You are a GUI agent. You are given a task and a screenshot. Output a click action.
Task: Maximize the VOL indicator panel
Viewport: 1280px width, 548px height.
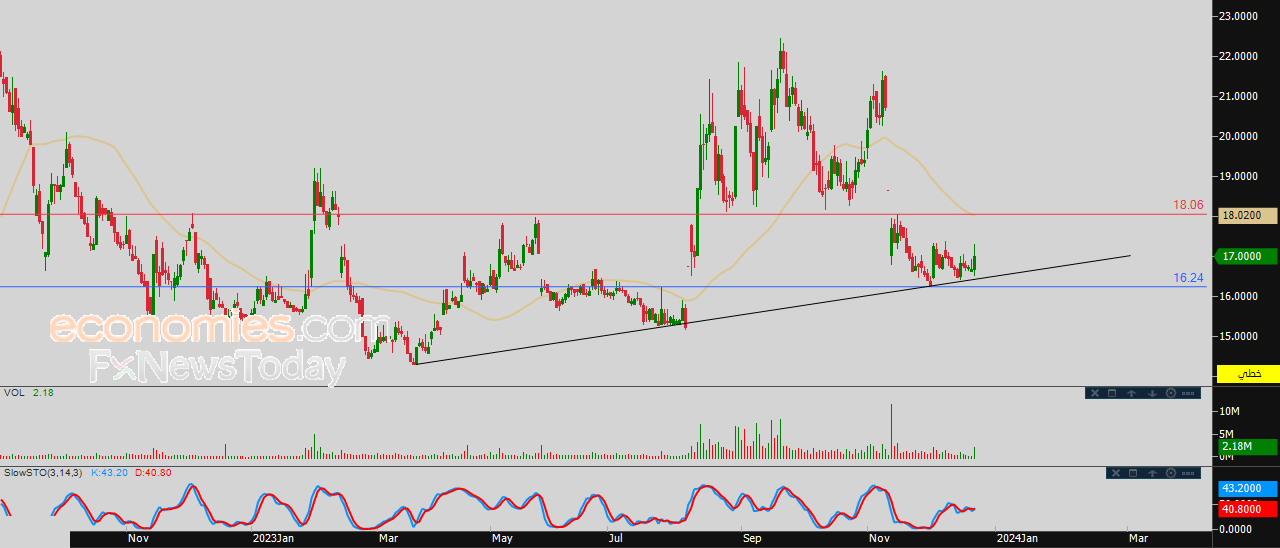(1113, 393)
